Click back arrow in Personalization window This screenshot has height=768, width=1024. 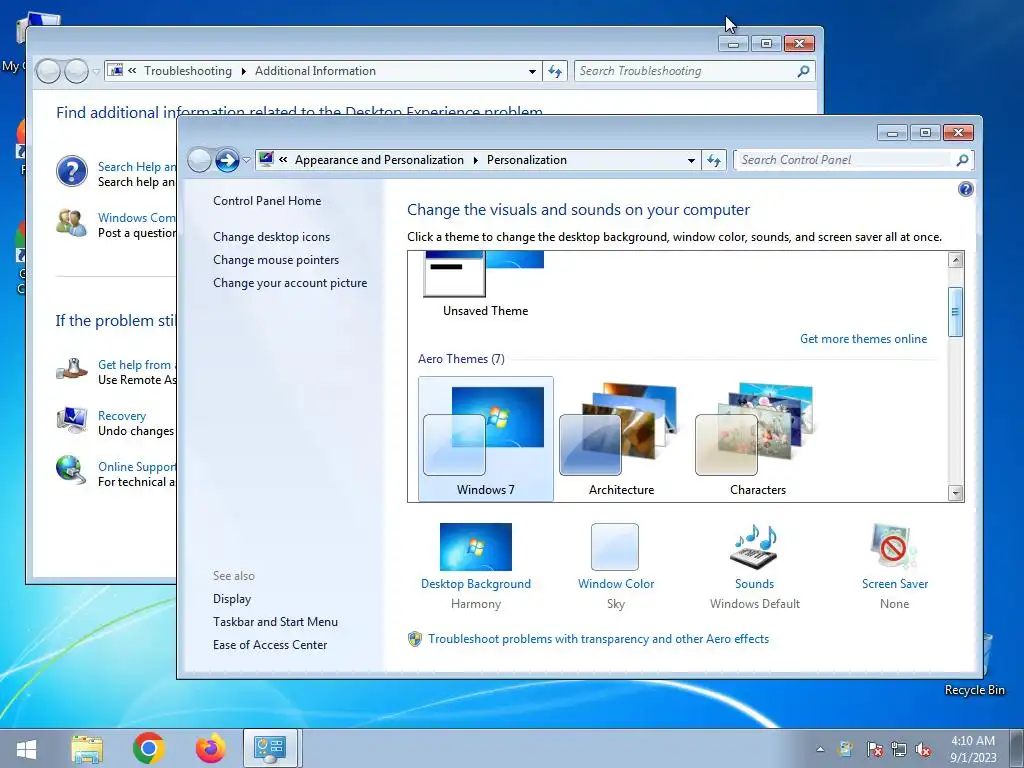click(200, 160)
